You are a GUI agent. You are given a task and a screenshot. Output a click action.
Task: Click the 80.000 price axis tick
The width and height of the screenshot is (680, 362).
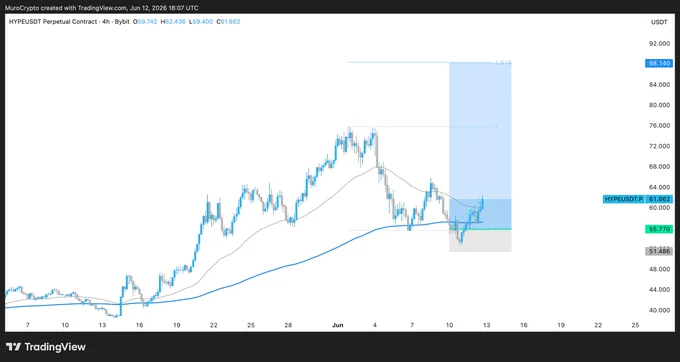click(659, 105)
